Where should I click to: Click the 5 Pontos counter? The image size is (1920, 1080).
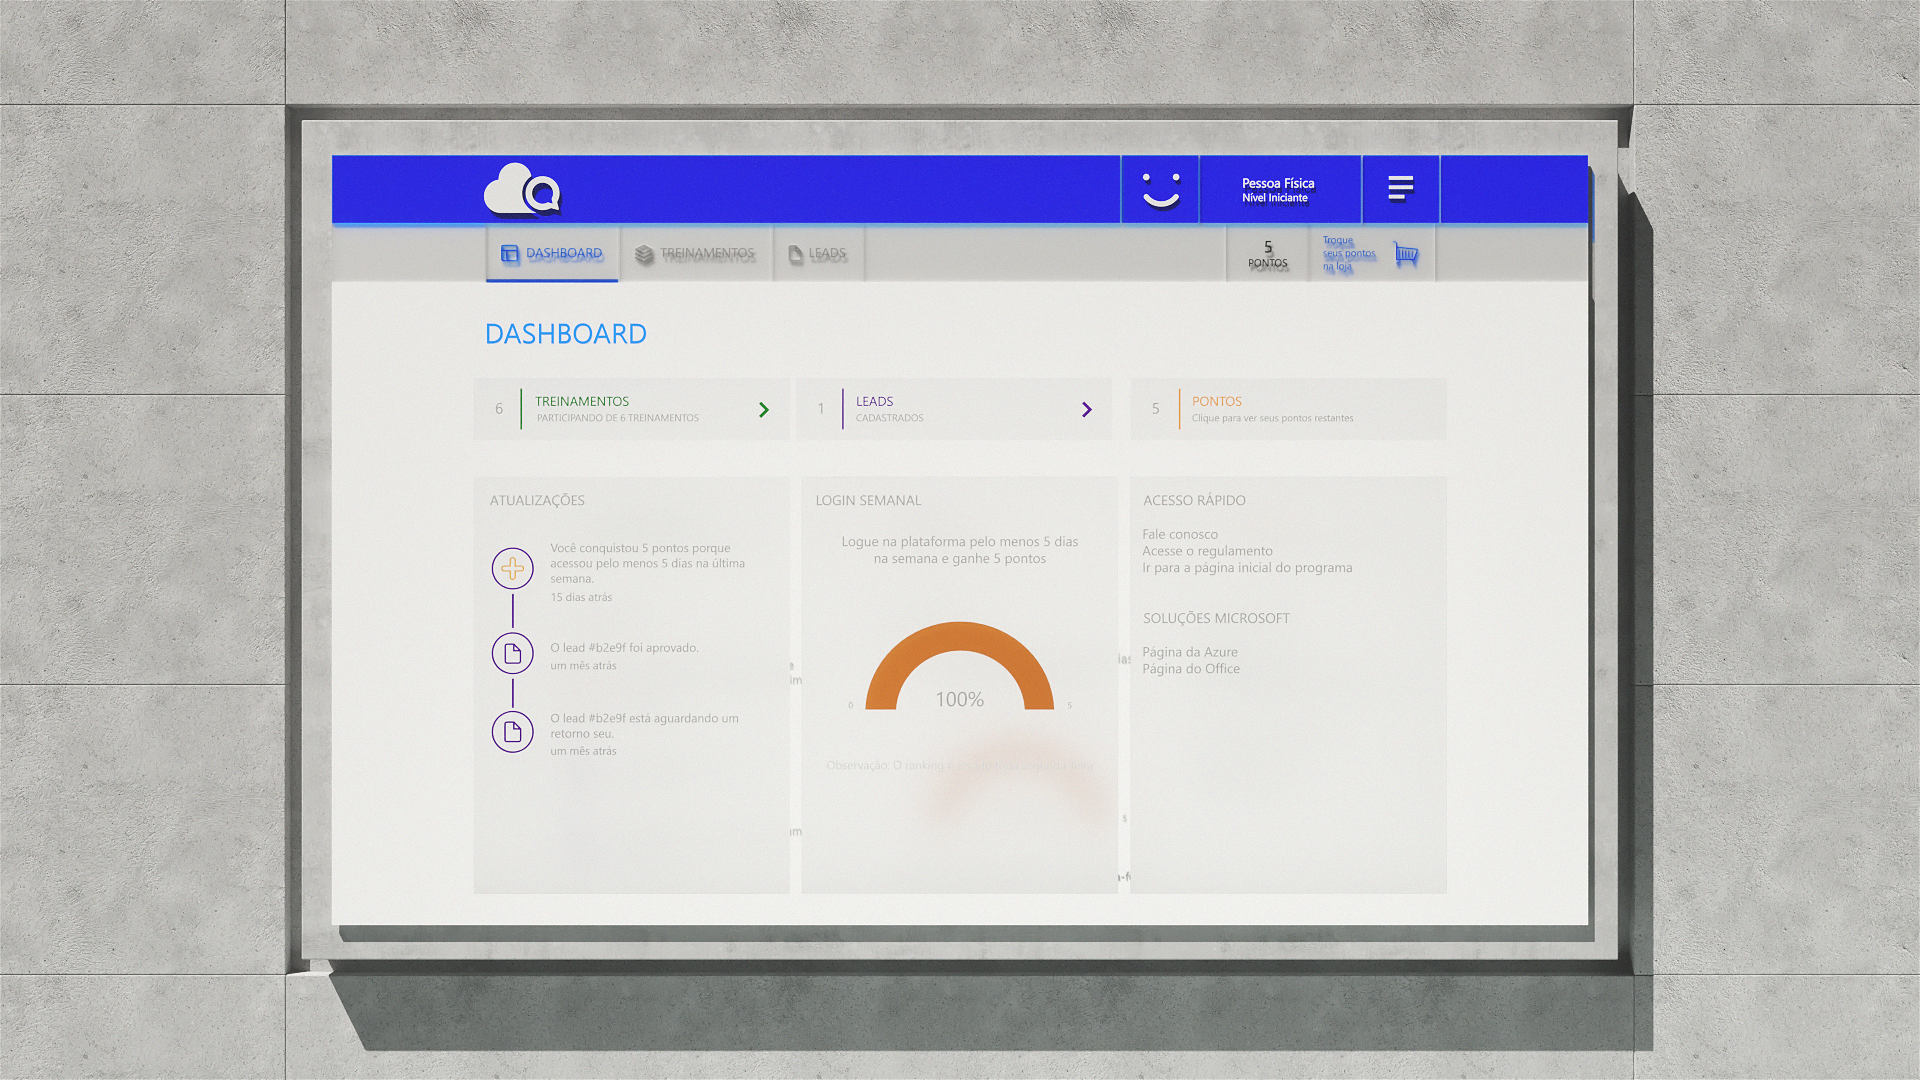pyautogui.click(x=1267, y=254)
